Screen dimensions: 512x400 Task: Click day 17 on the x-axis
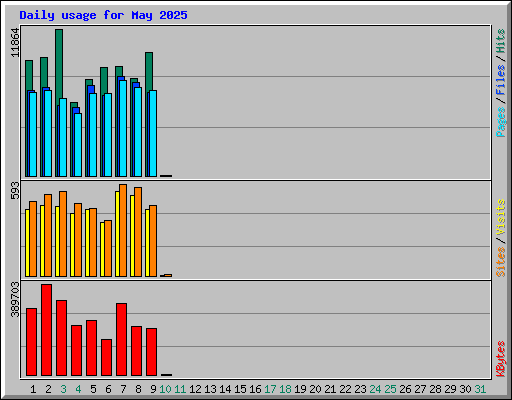pos(270,389)
